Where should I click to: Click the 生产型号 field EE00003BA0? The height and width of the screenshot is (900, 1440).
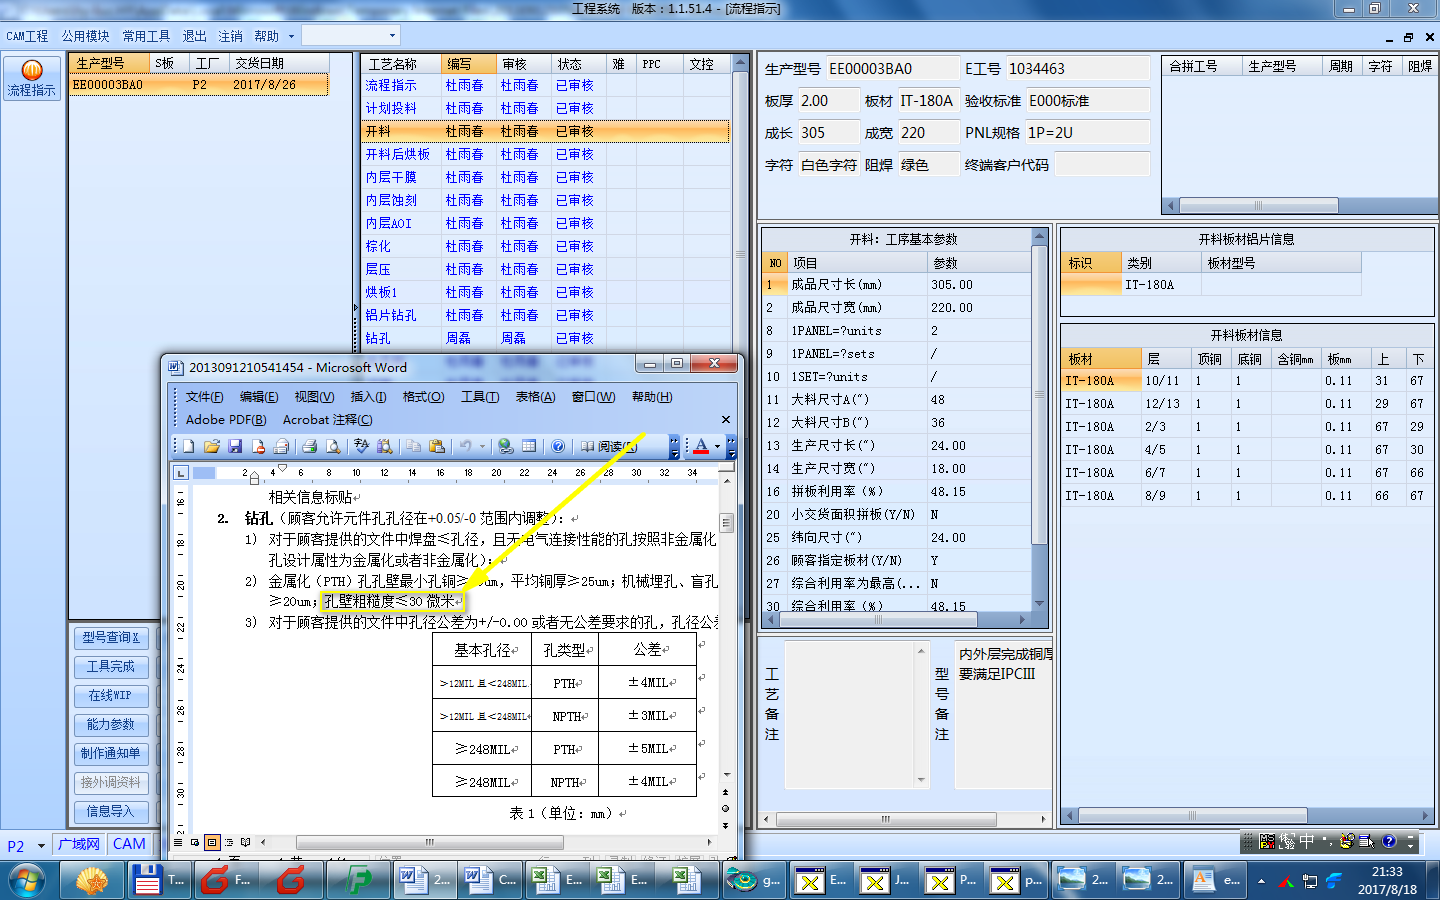click(891, 69)
